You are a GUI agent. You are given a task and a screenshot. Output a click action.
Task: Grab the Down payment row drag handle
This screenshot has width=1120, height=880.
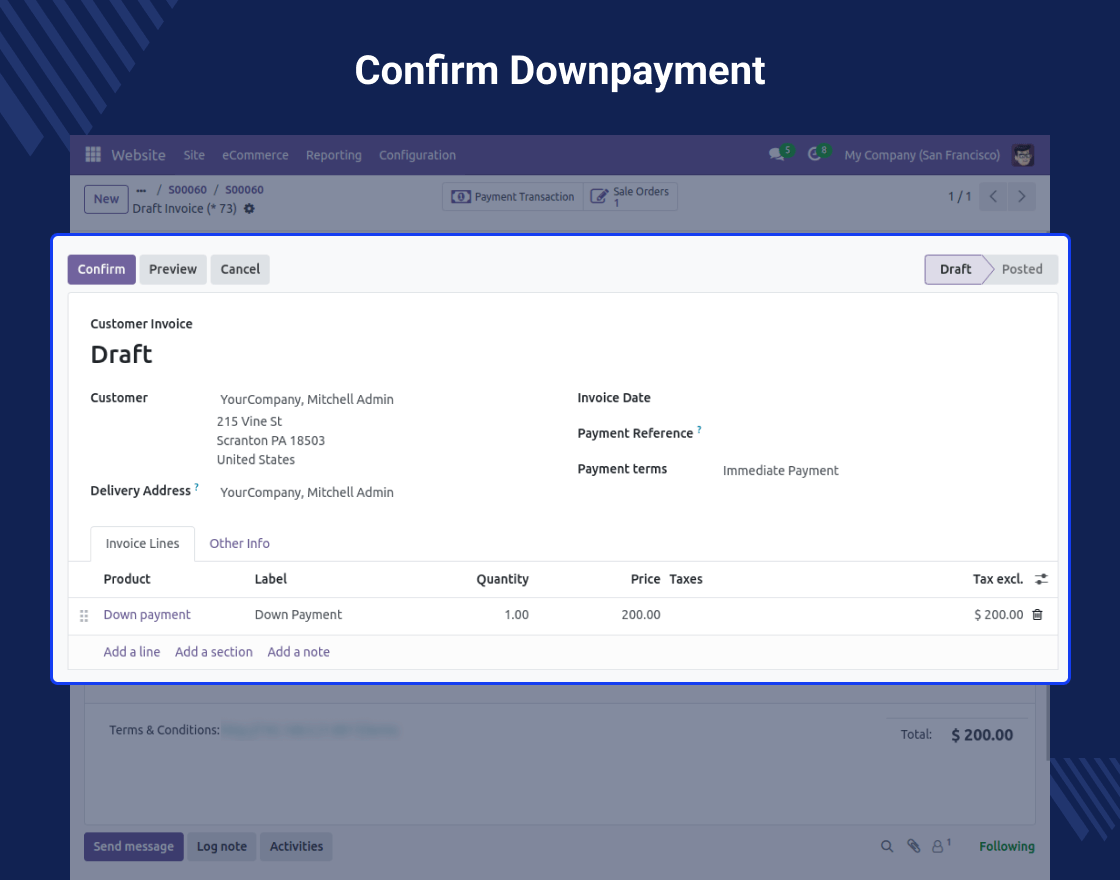pos(84,615)
